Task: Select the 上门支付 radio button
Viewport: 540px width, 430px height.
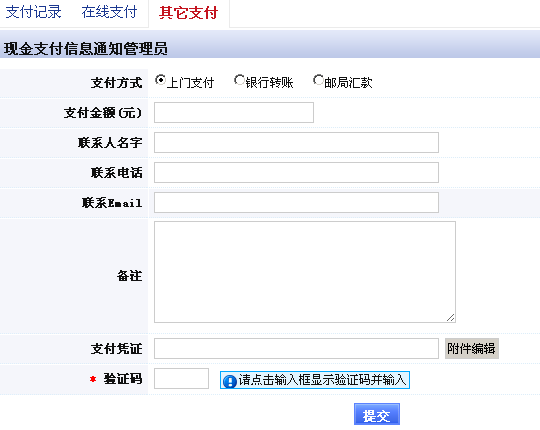Action: (160, 80)
